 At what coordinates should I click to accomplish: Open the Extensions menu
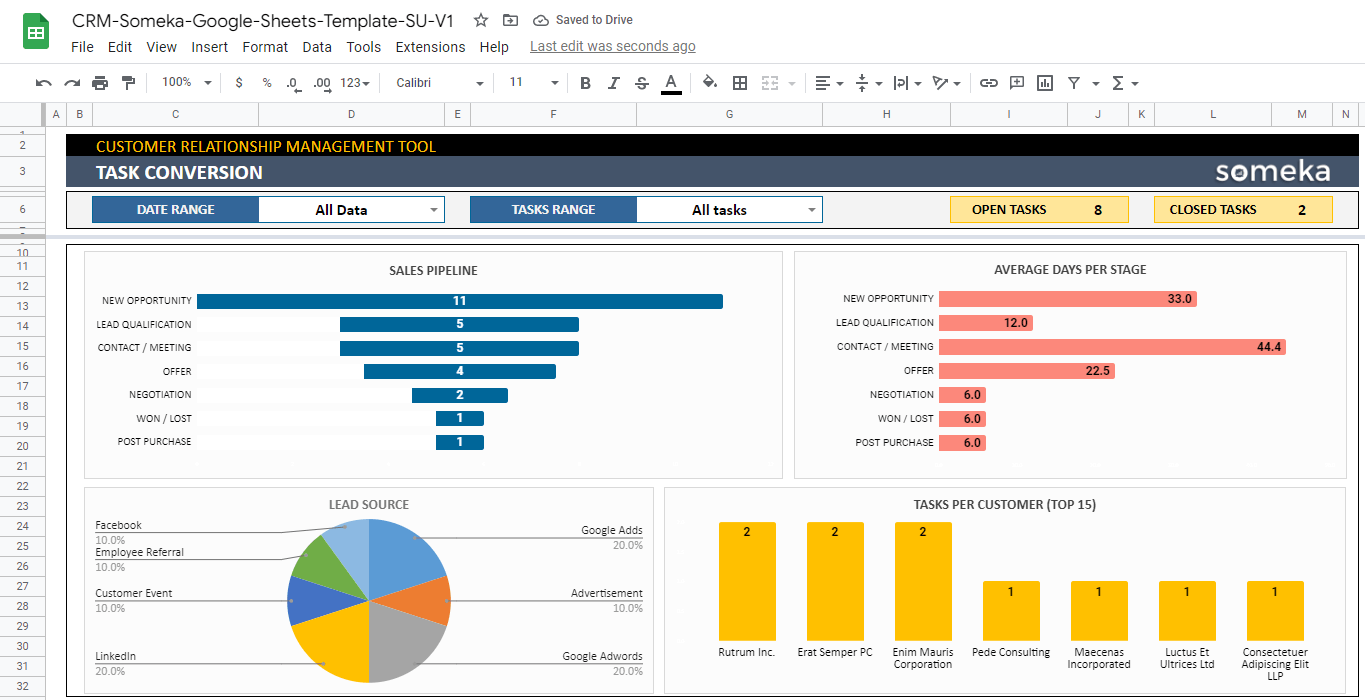pos(430,47)
